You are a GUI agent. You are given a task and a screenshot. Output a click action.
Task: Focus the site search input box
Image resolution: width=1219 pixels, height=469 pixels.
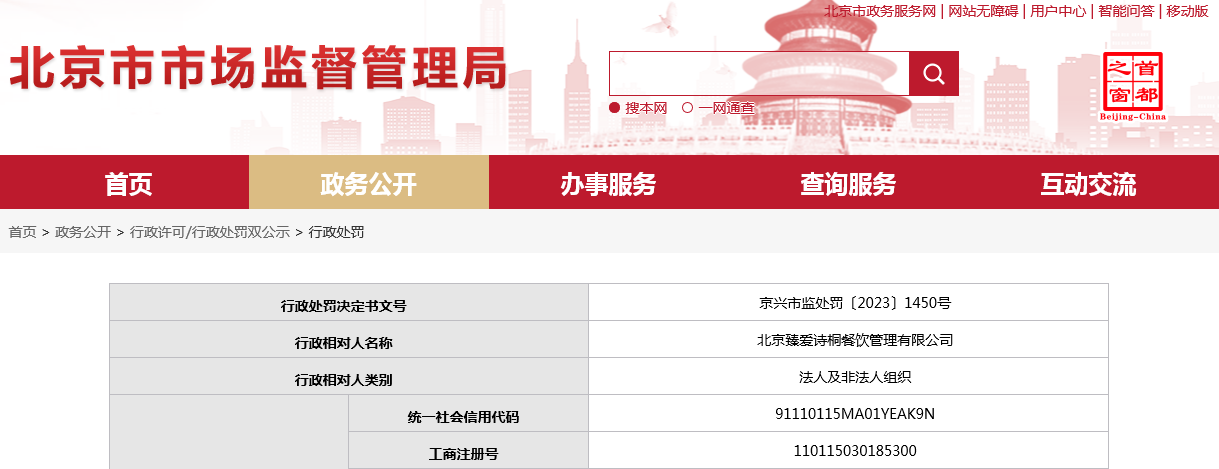pos(759,74)
